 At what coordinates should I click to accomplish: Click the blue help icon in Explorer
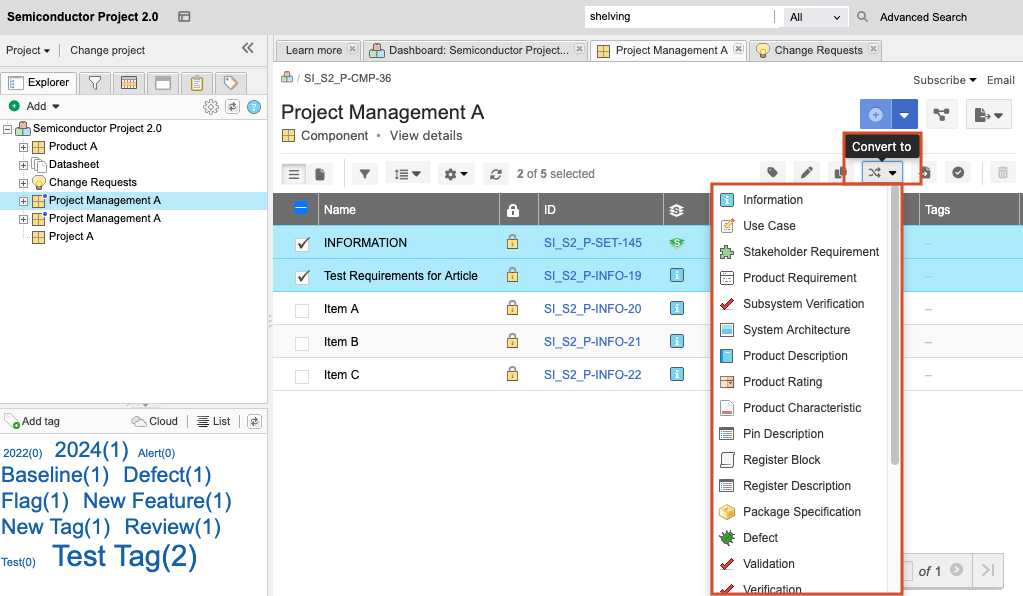(254, 107)
